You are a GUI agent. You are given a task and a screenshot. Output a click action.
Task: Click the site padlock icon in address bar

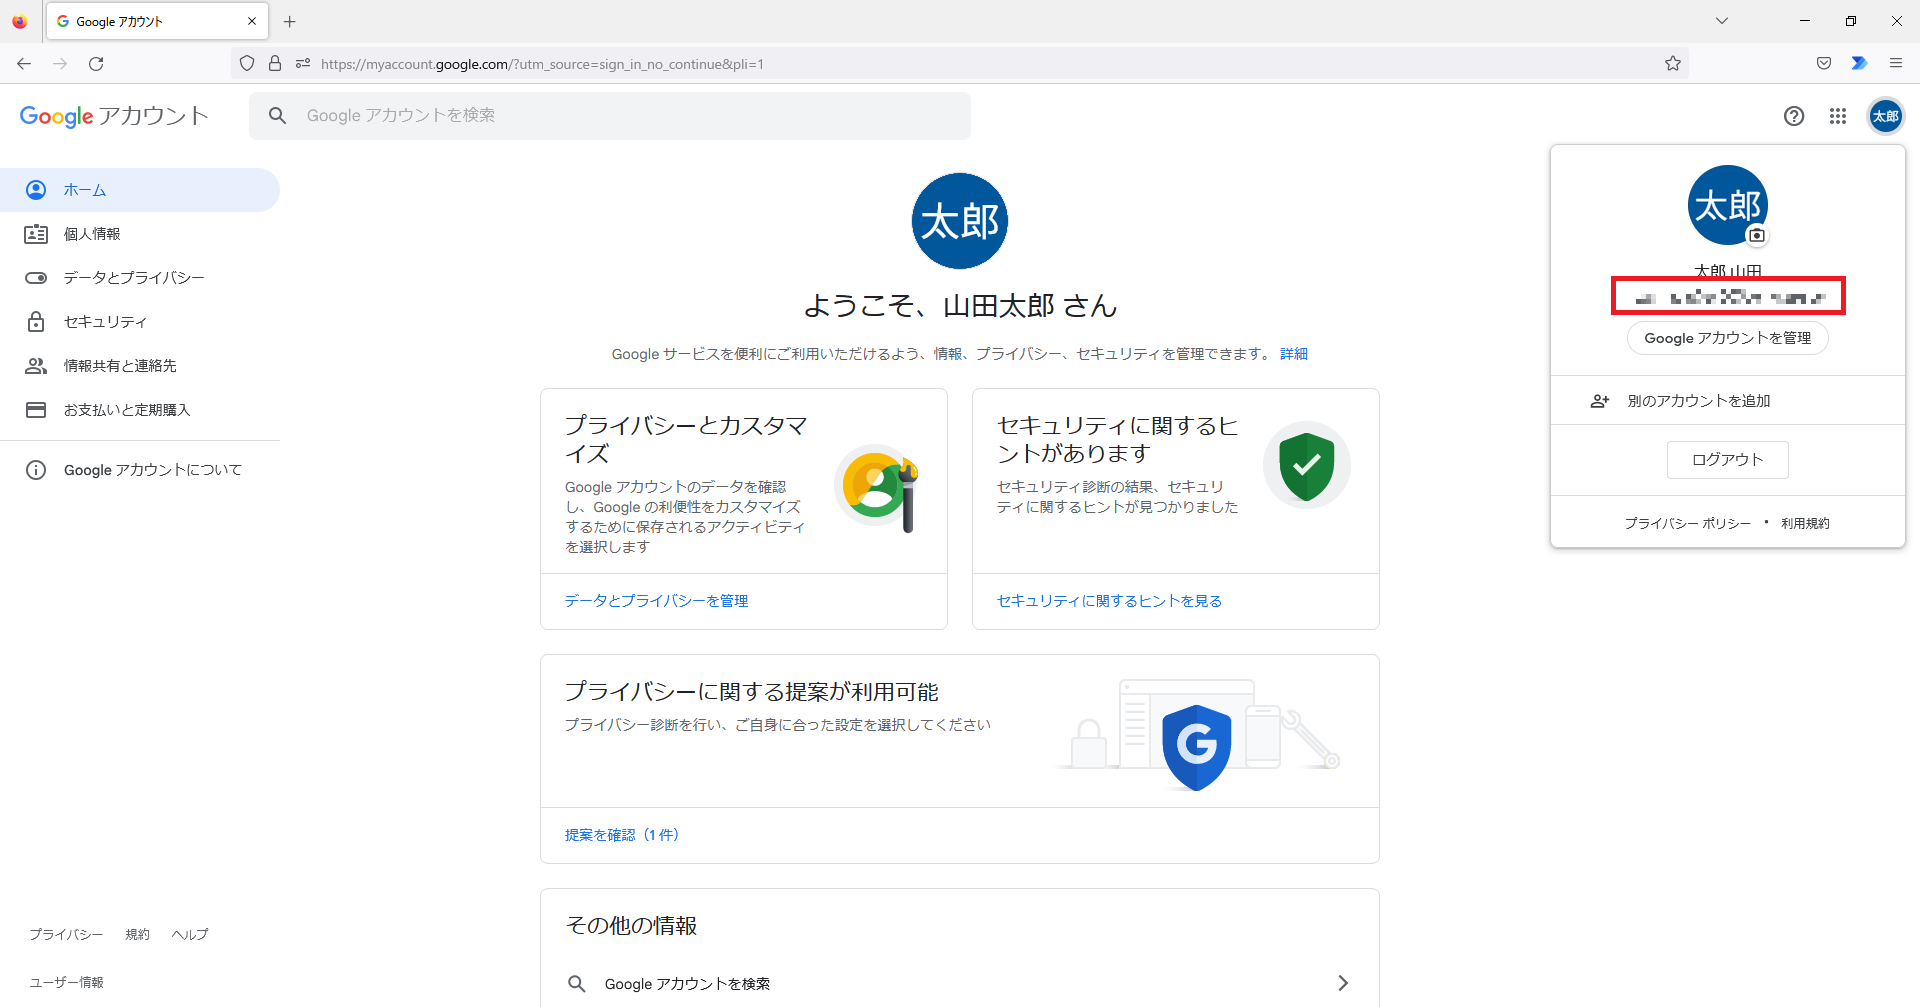[275, 64]
